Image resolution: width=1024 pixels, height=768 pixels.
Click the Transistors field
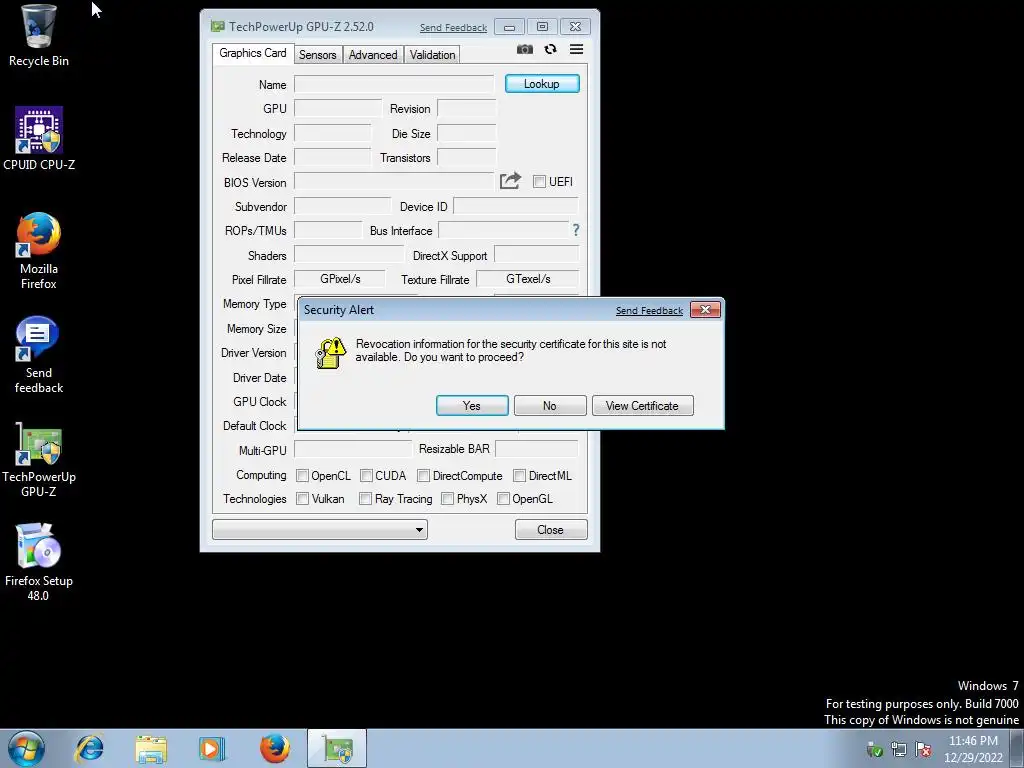466,157
